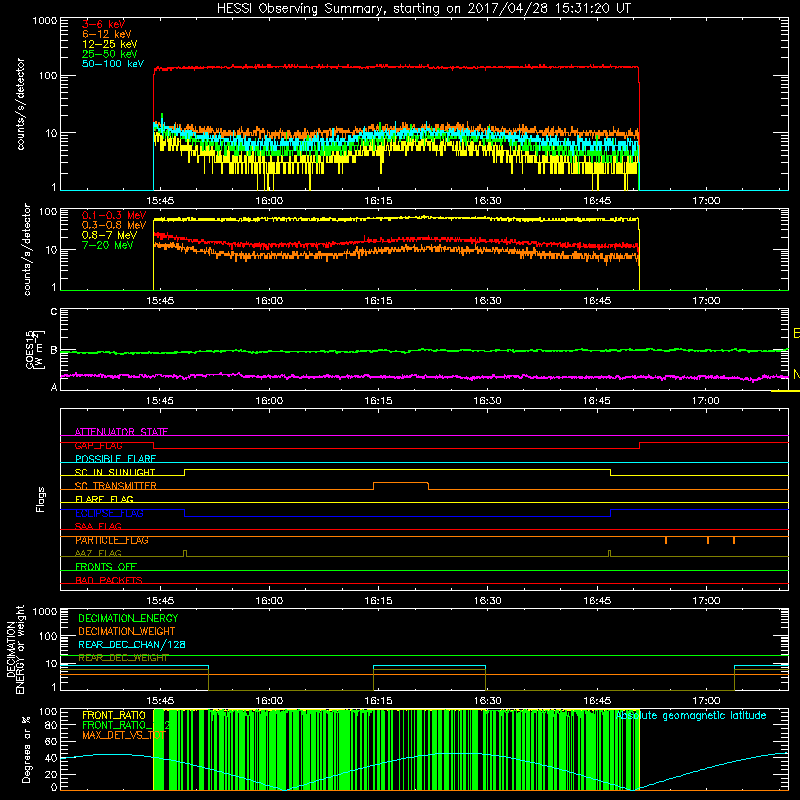Select the orange 6-12 keV legend entry
Viewport: 800px width, 800px height.
click(107, 34)
